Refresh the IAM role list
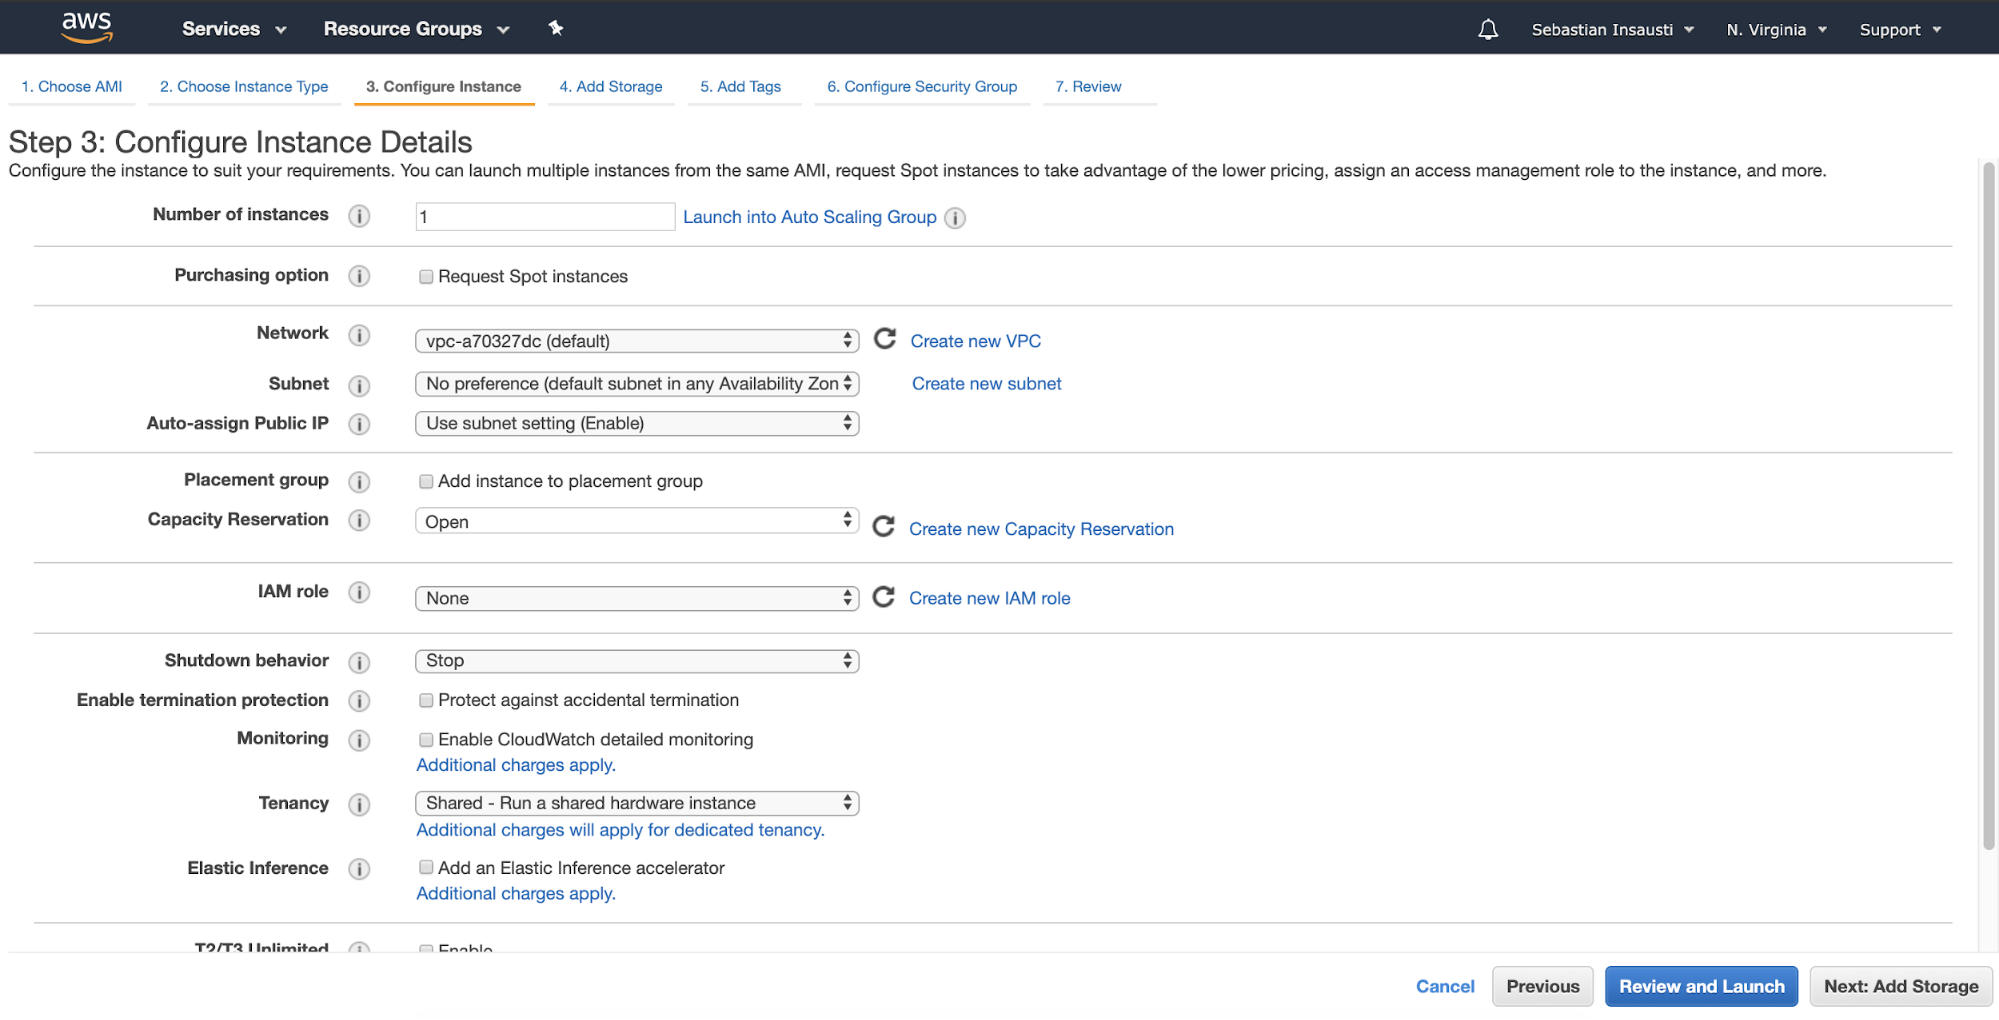The image size is (1999, 1020). click(883, 597)
